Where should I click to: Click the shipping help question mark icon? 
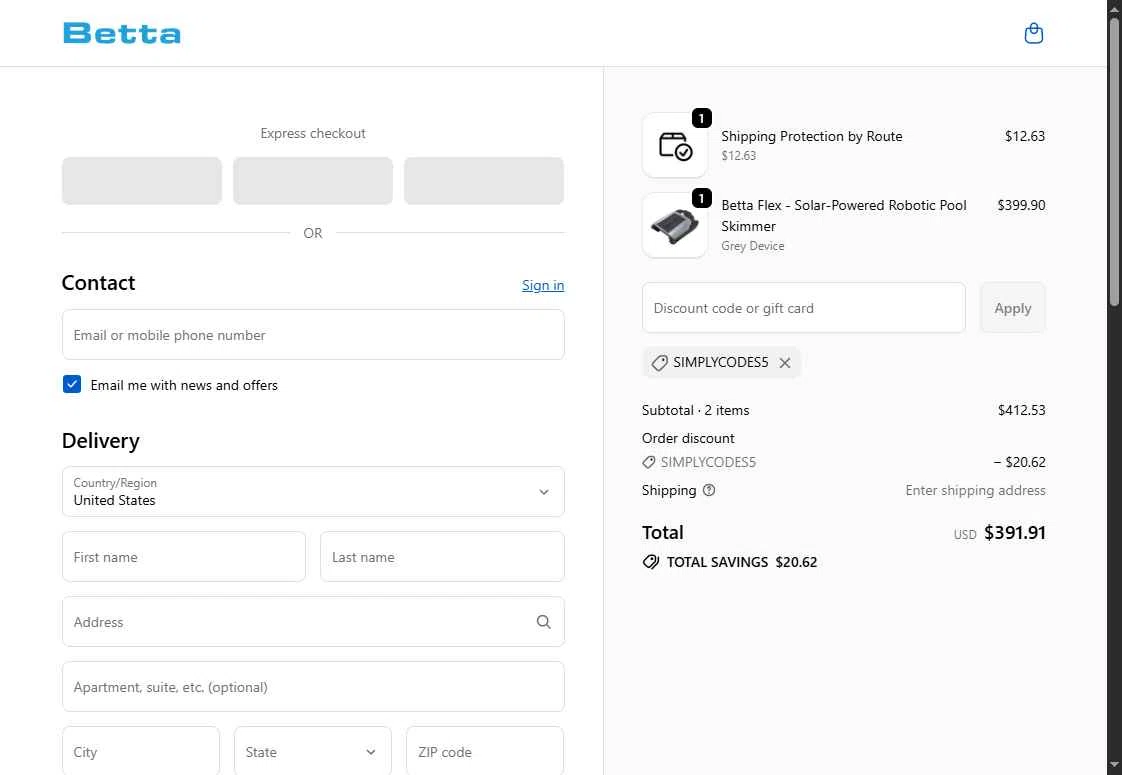point(708,490)
